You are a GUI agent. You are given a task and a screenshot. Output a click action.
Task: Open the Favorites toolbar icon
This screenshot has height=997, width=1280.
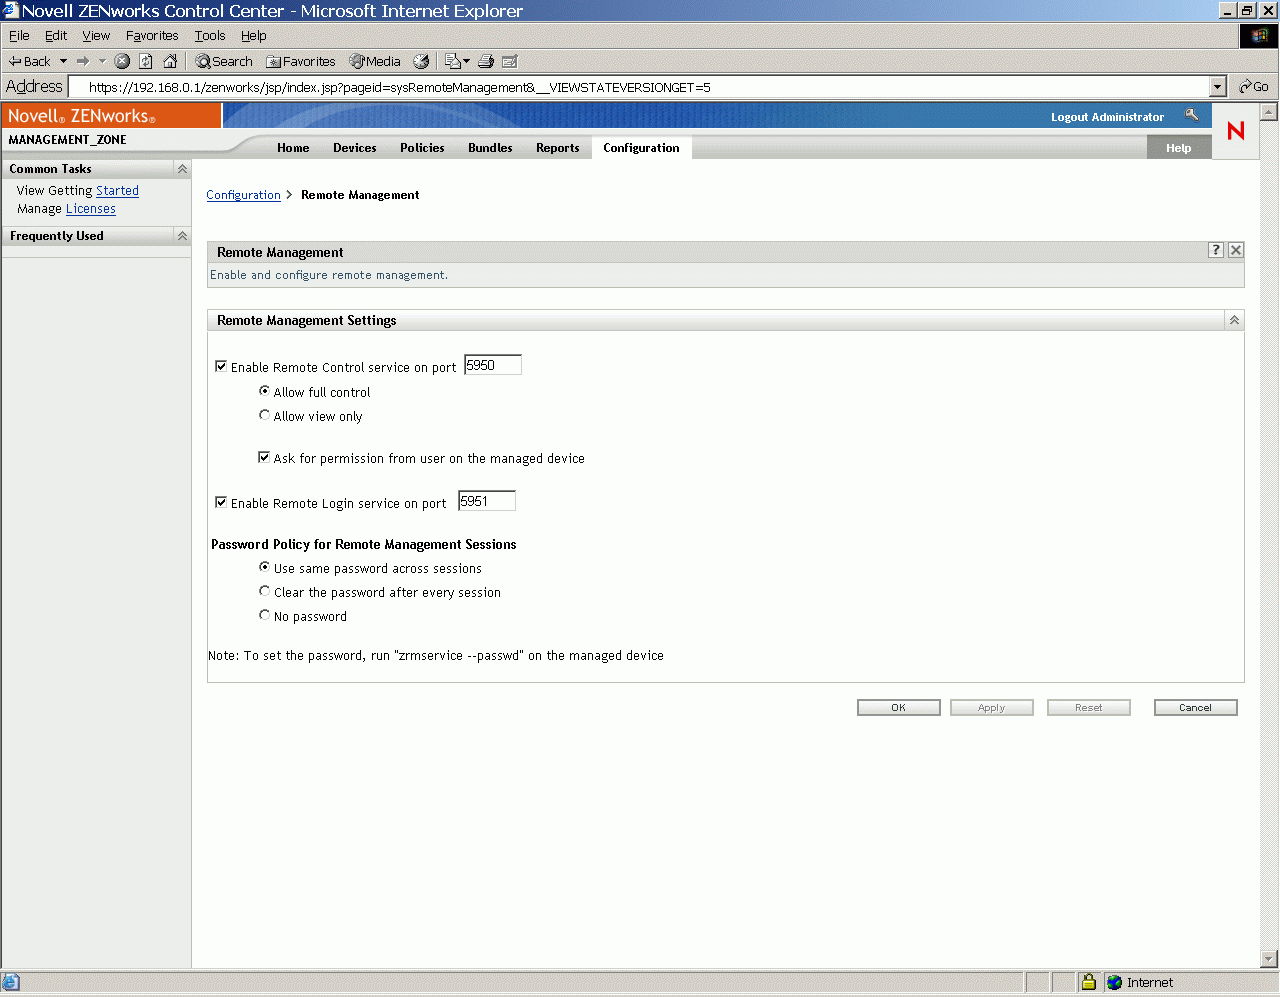pyautogui.click(x=300, y=61)
